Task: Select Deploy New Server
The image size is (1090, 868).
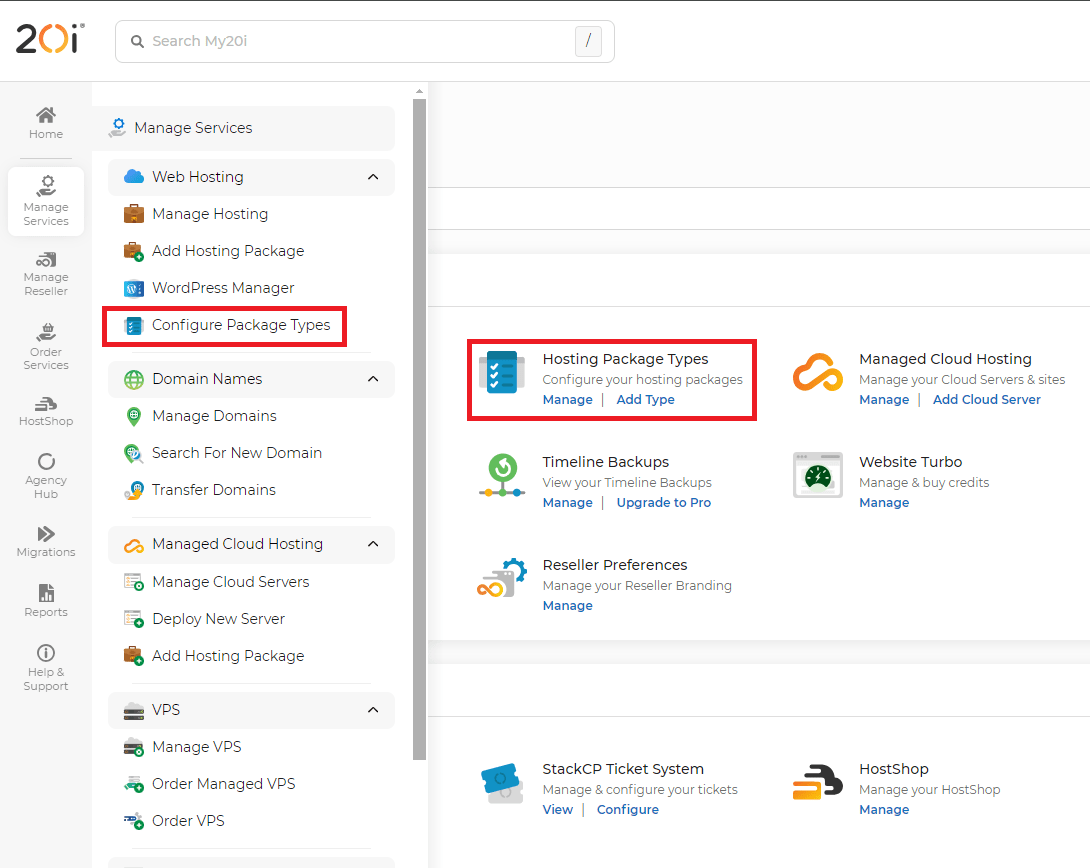Action: click(204, 619)
